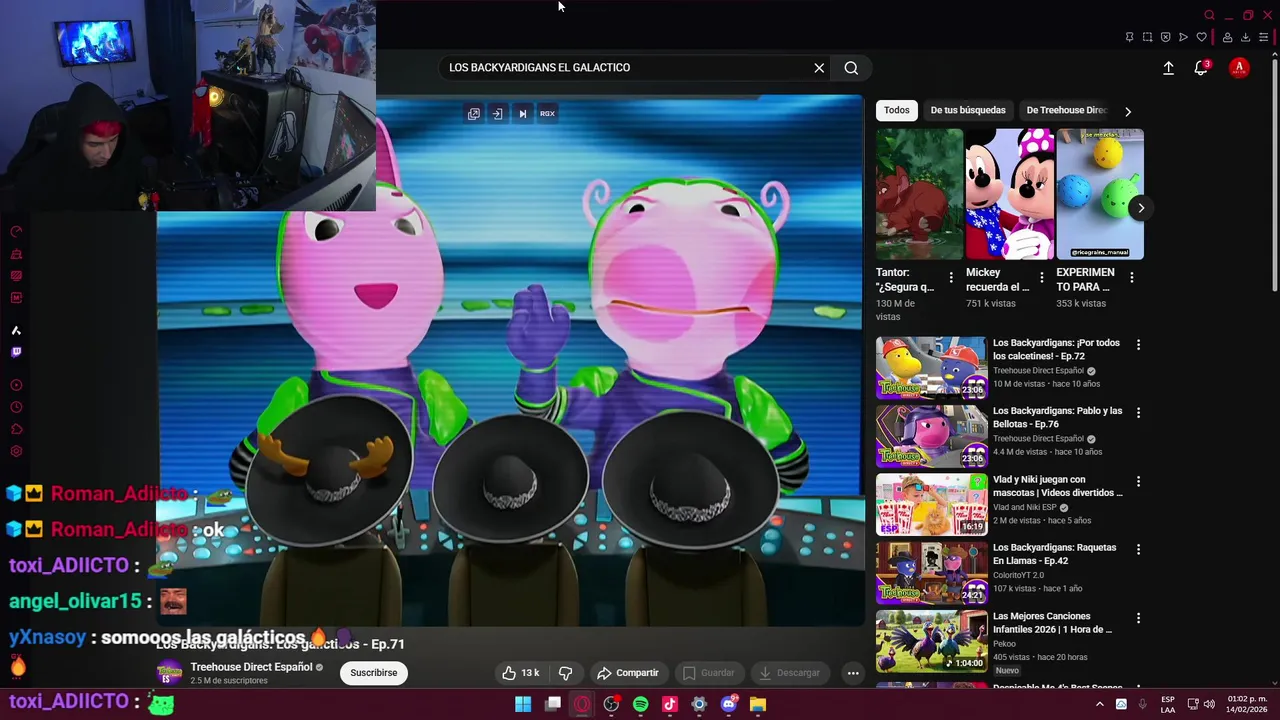The image size is (1280, 720).
Task: Click the Compartir share button
Action: pos(627,673)
